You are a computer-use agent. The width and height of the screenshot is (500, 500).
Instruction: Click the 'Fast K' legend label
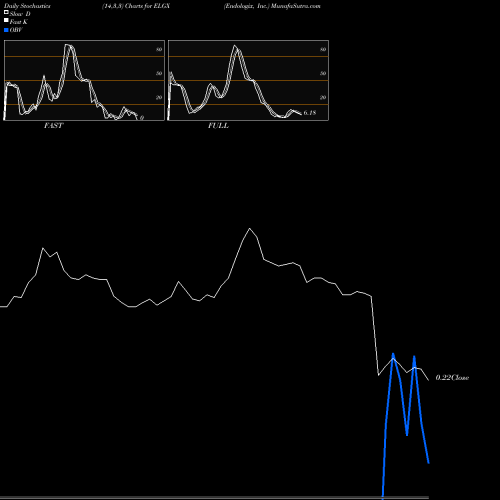19,22
